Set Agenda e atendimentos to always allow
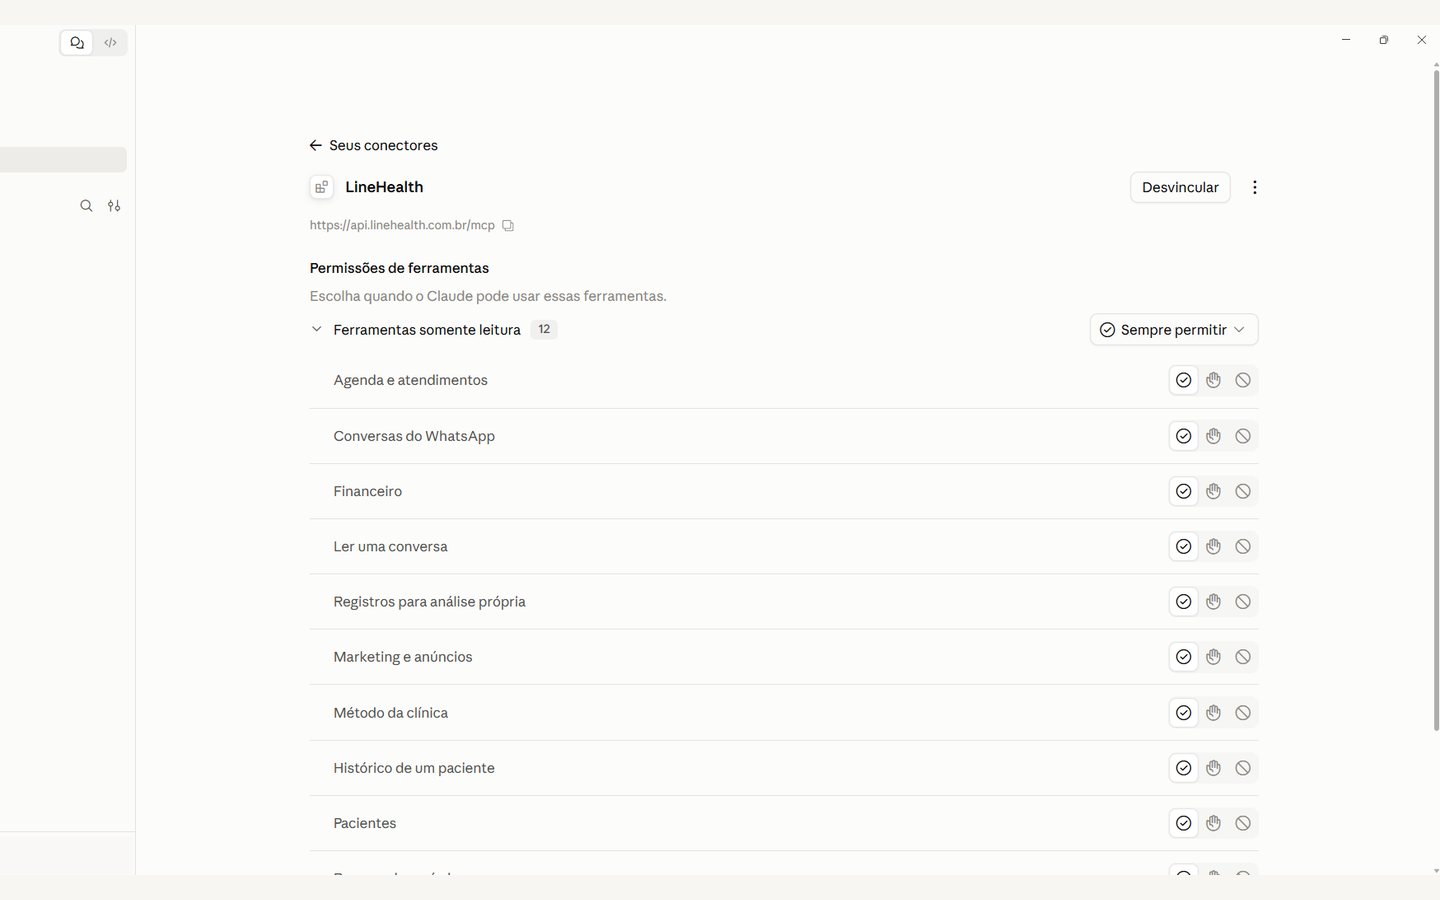The image size is (1440, 900). (x=1183, y=380)
